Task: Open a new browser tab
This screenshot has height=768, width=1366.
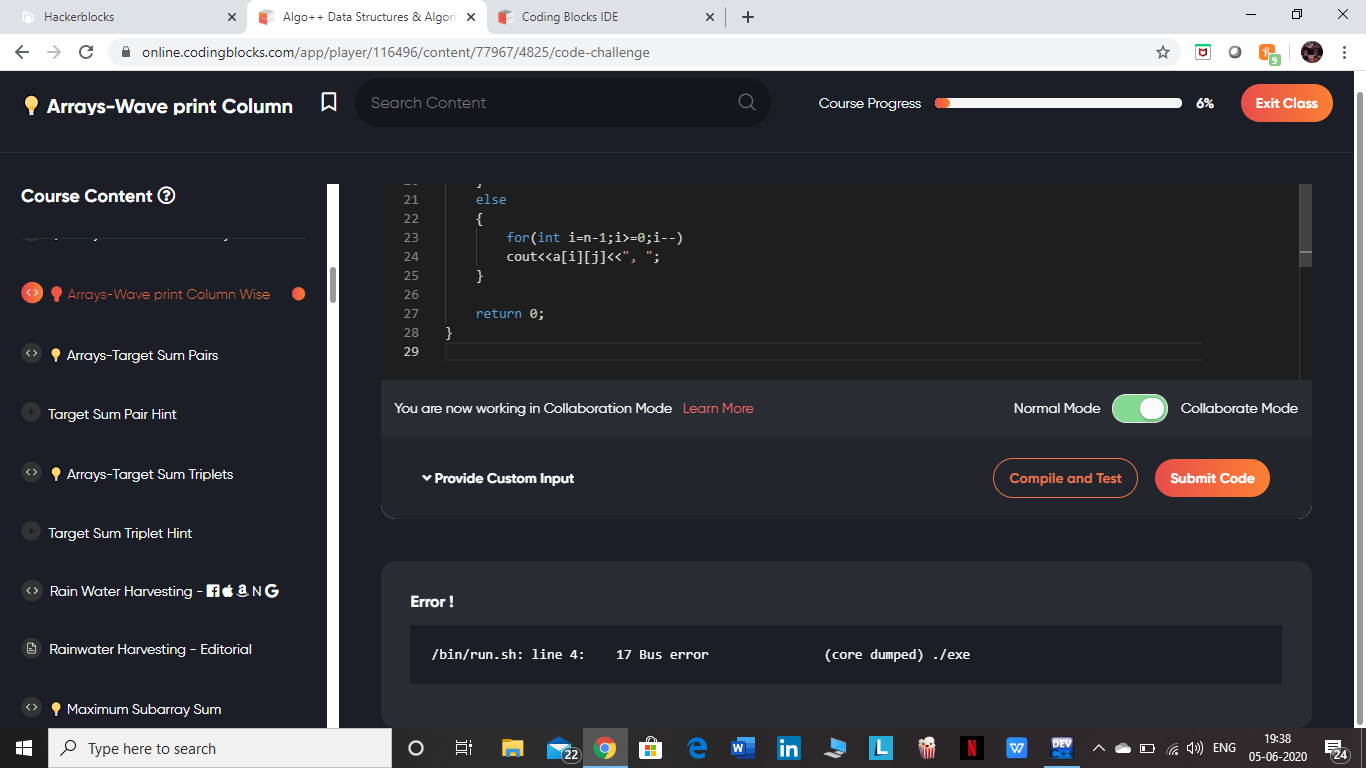Action: tap(748, 17)
